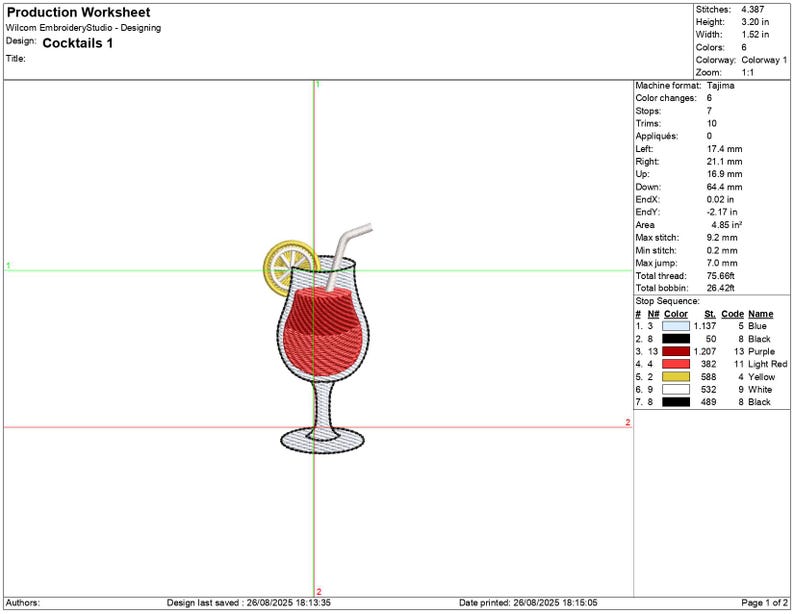Click the Light Red swatch in stop 4
The image size is (794, 614).
pos(676,364)
